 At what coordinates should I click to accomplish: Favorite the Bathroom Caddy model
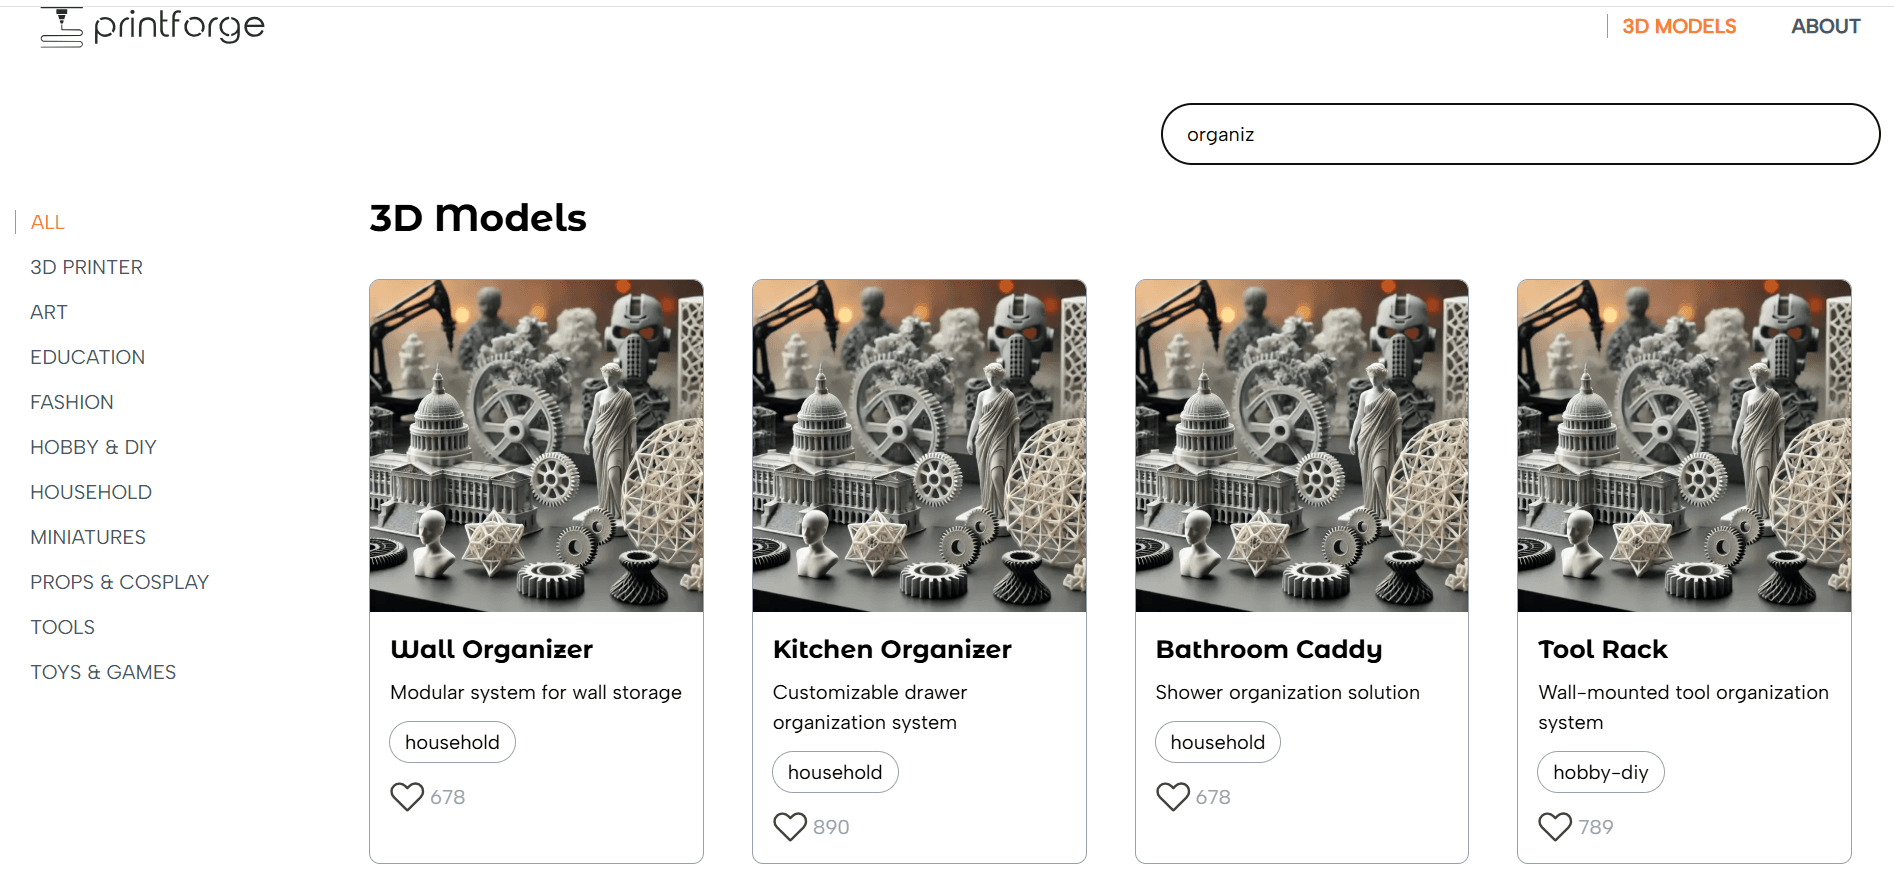[x=1173, y=796]
